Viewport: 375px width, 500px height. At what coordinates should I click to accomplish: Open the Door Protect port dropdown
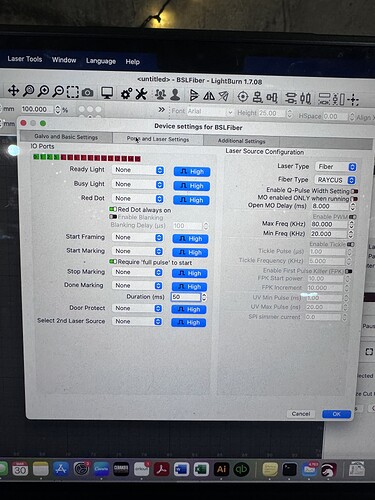pyautogui.click(x=137, y=308)
